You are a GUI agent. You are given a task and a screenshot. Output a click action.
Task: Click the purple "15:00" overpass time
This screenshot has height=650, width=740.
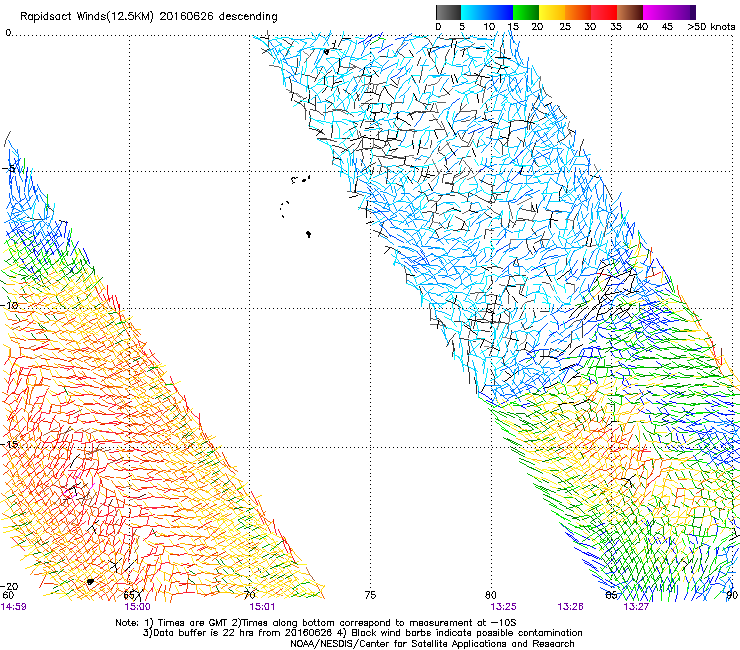(x=137, y=607)
